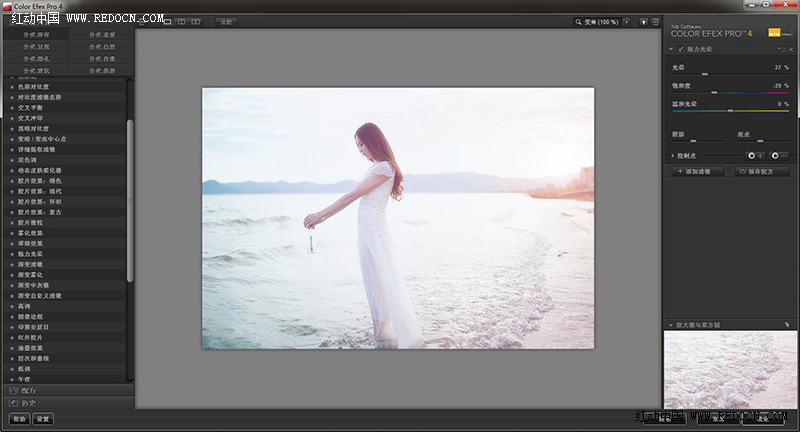Toggle favorite star beside 高调
Screen dimensions: 800x432
[12, 306]
